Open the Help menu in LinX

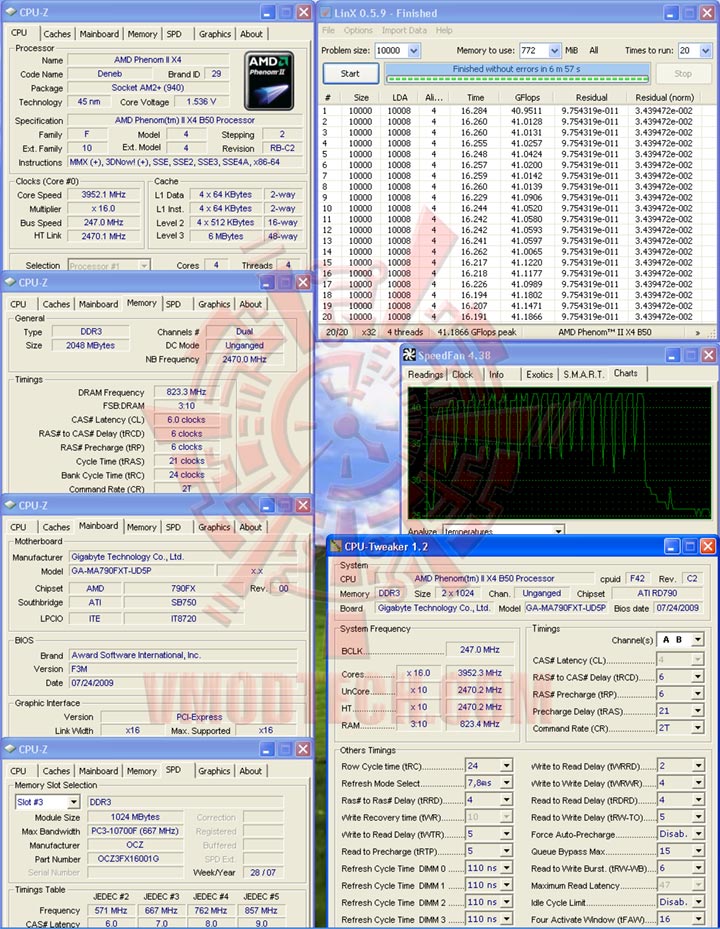(x=444, y=30)
